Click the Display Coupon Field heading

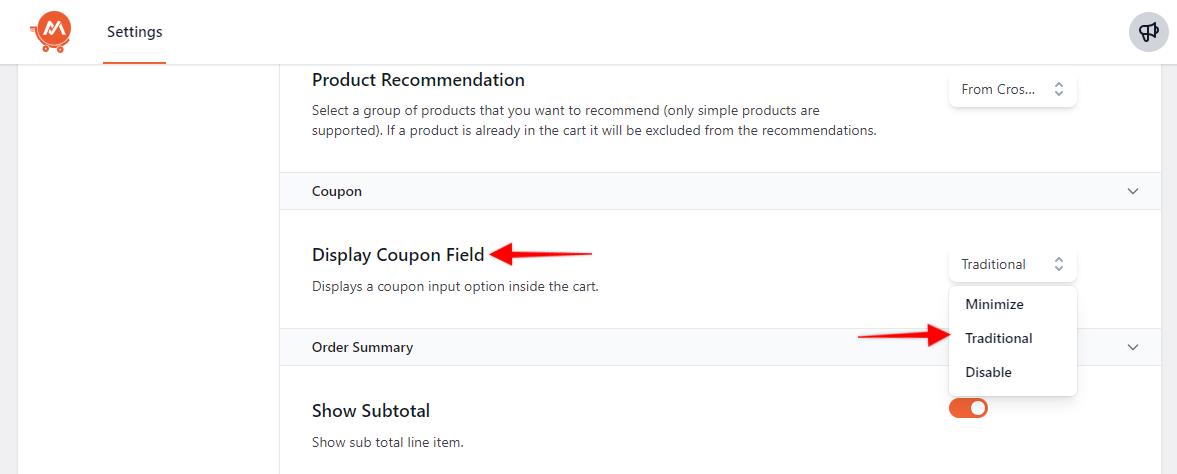pos(398,255)
